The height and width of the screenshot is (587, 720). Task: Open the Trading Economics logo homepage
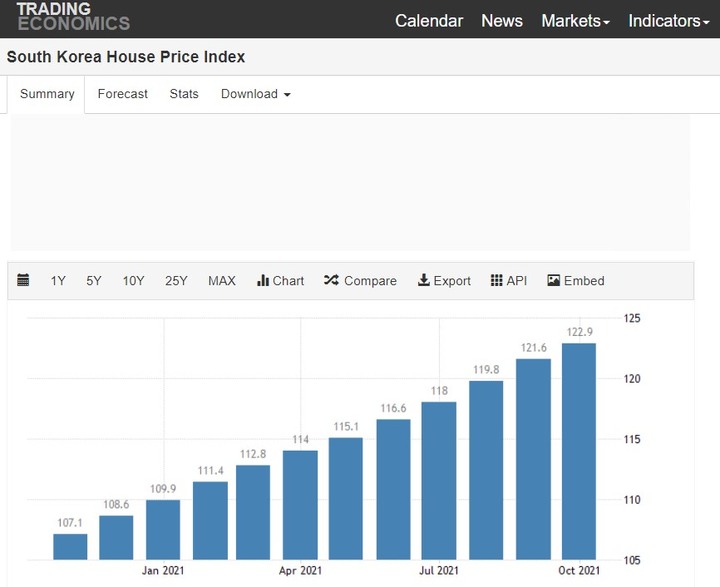(73, 17)
